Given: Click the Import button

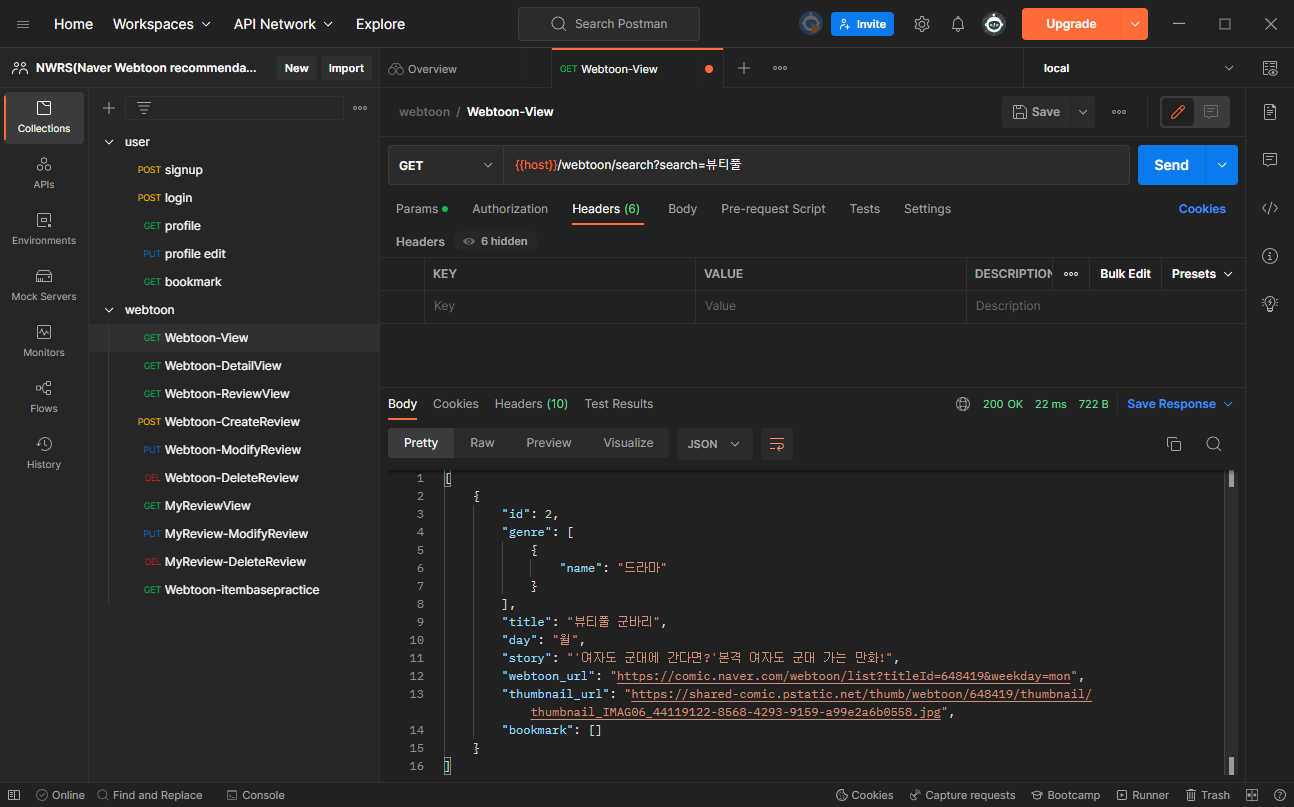Looking at the screenshot, I should pyautogui.click(x=346, y=68).
